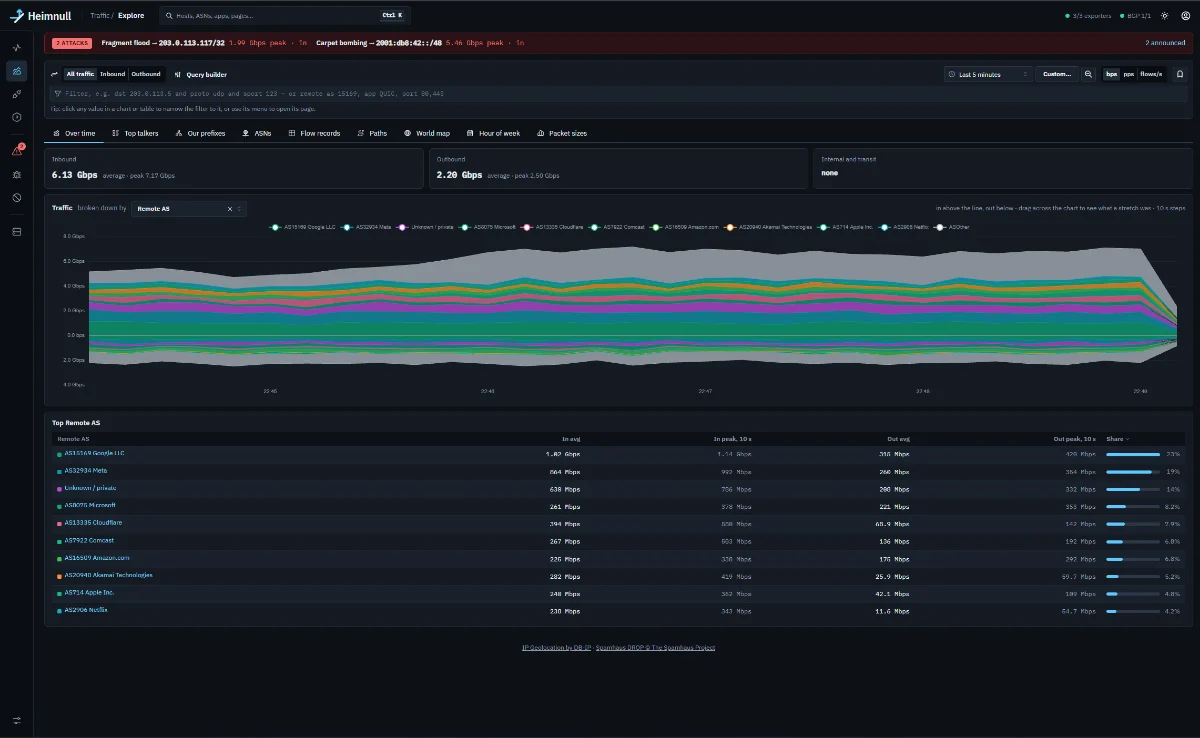Open the fourth sidebar circular icon
Screen dimensions: 1200x738
(x=16, y=117)
